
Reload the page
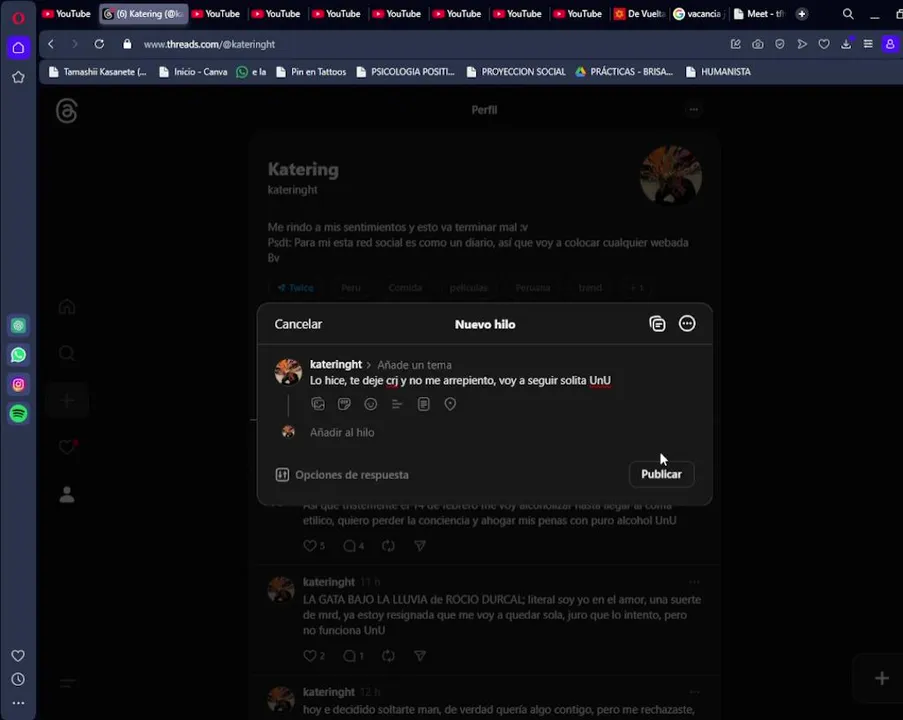click(99, 44)
